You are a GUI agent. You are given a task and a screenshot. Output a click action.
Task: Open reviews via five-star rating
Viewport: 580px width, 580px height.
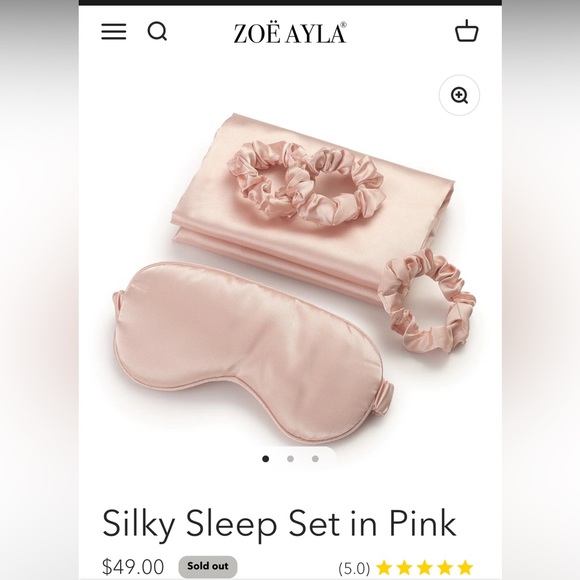(424, 567)
